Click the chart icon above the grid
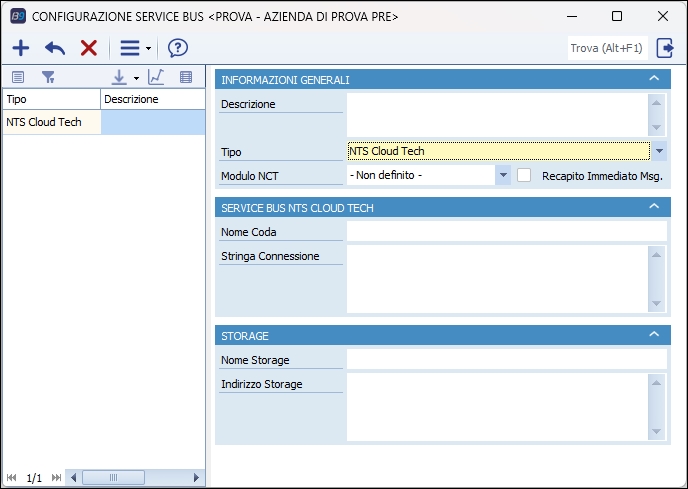This screenshot has width=688, height=489. point(156,77)
